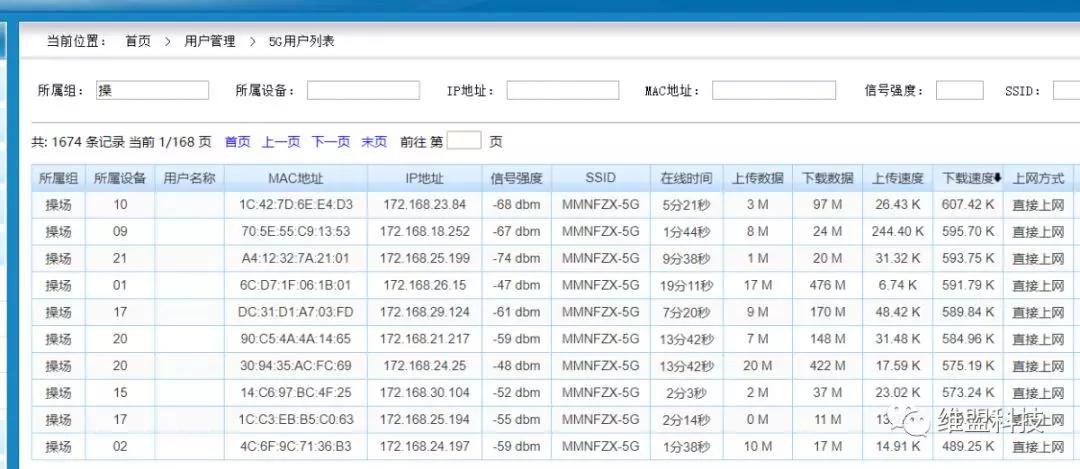Sort by 下载数据 column header

point(827,178)
